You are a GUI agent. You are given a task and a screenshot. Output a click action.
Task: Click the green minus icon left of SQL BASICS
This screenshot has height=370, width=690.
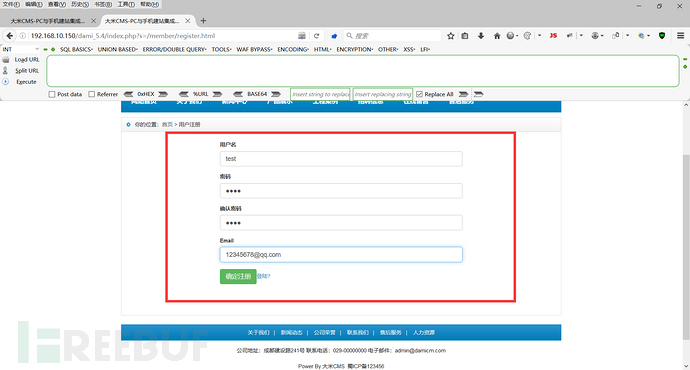(x=45, y=49)
